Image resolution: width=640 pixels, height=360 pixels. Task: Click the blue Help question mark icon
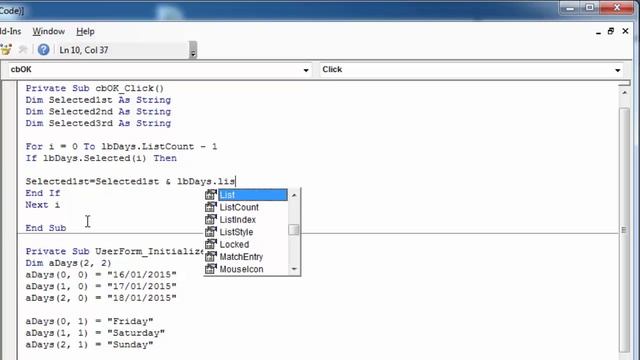tap(43, 50)
